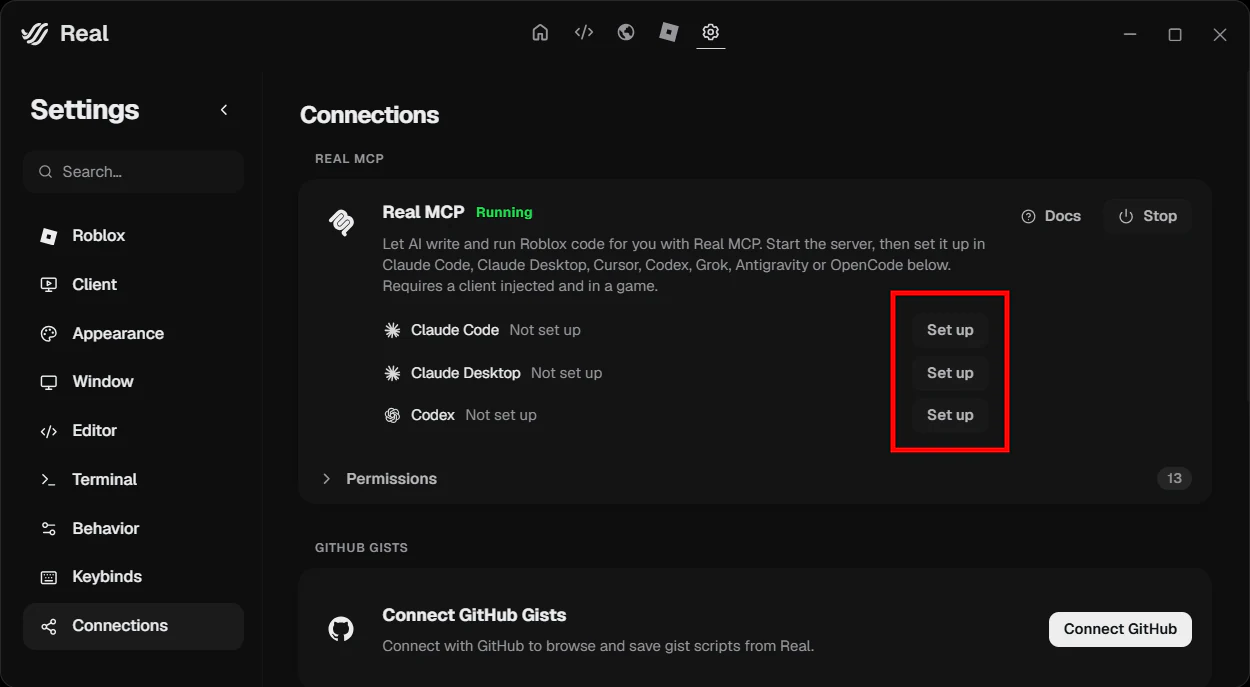
Task: Open the Keybinds settings section
Action: click(x=133, y=577)
